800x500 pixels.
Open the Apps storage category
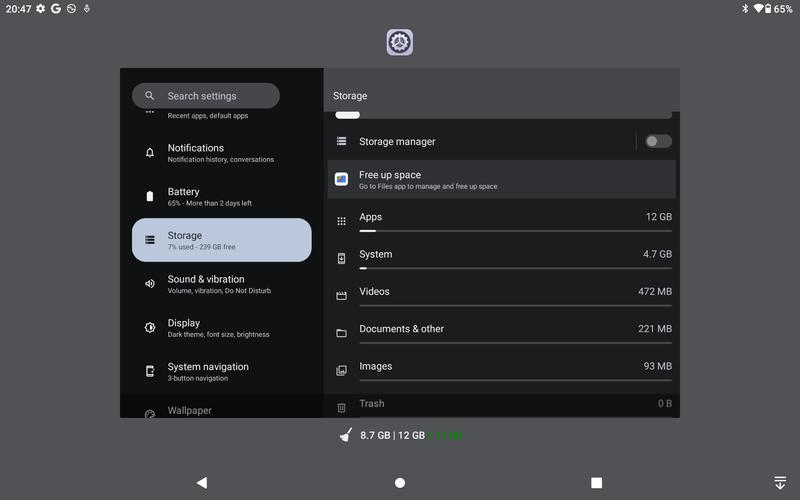(x=502, y=221)
